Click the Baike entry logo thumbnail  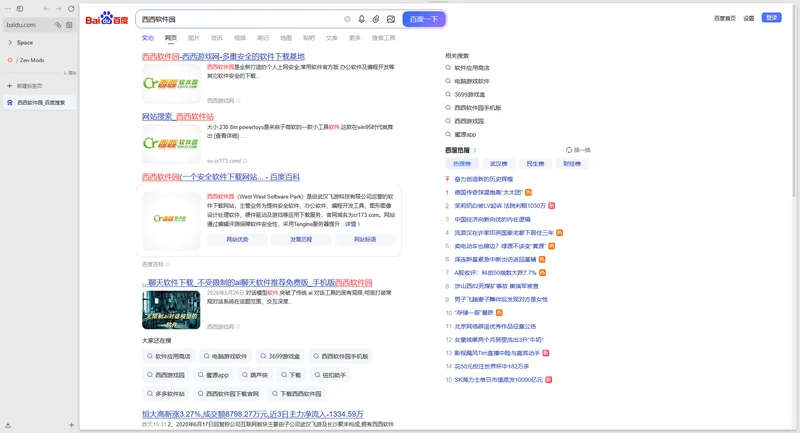pos(171,221)
